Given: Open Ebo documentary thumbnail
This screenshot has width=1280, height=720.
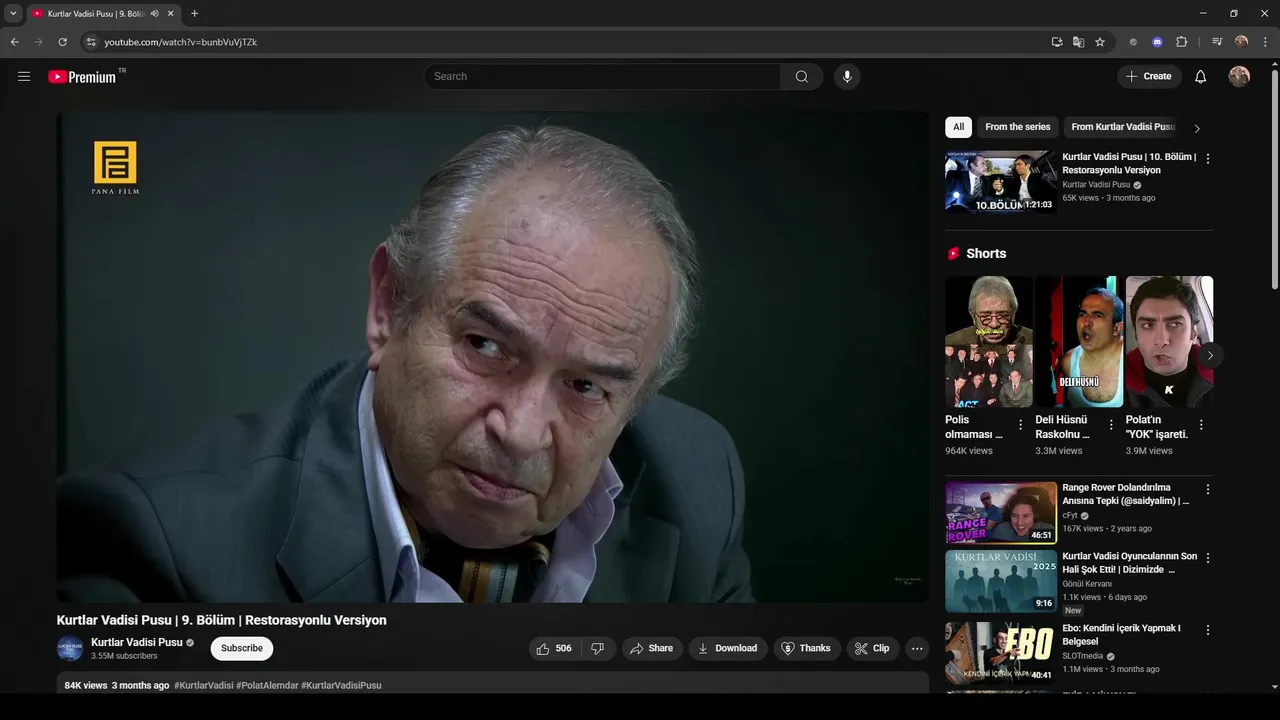Looking at the screenshot, I should tap(1001, 653).
